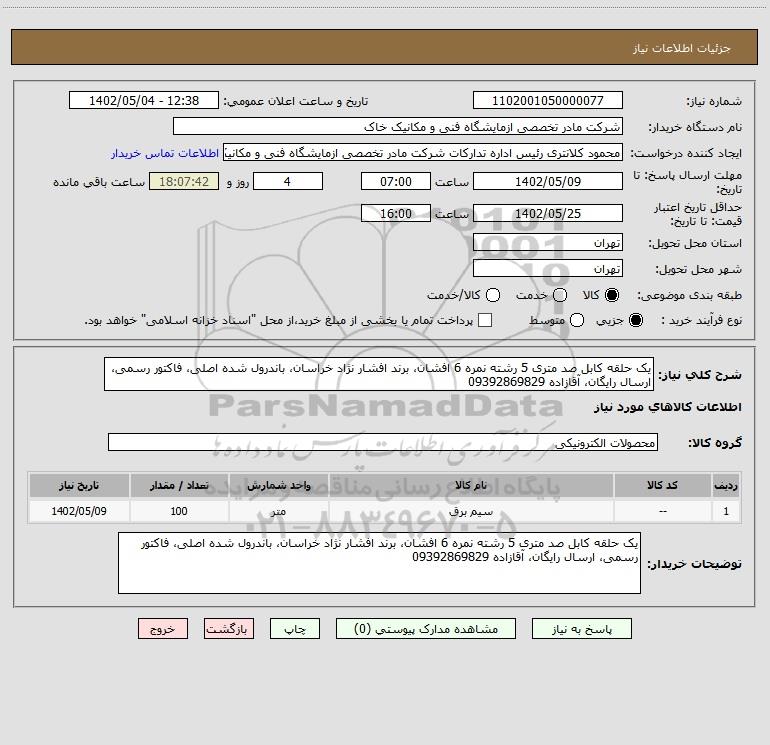
Task: Open the اطلاعات تماس خریدار link
Action: pyautogui.click(x=165, y=153)
